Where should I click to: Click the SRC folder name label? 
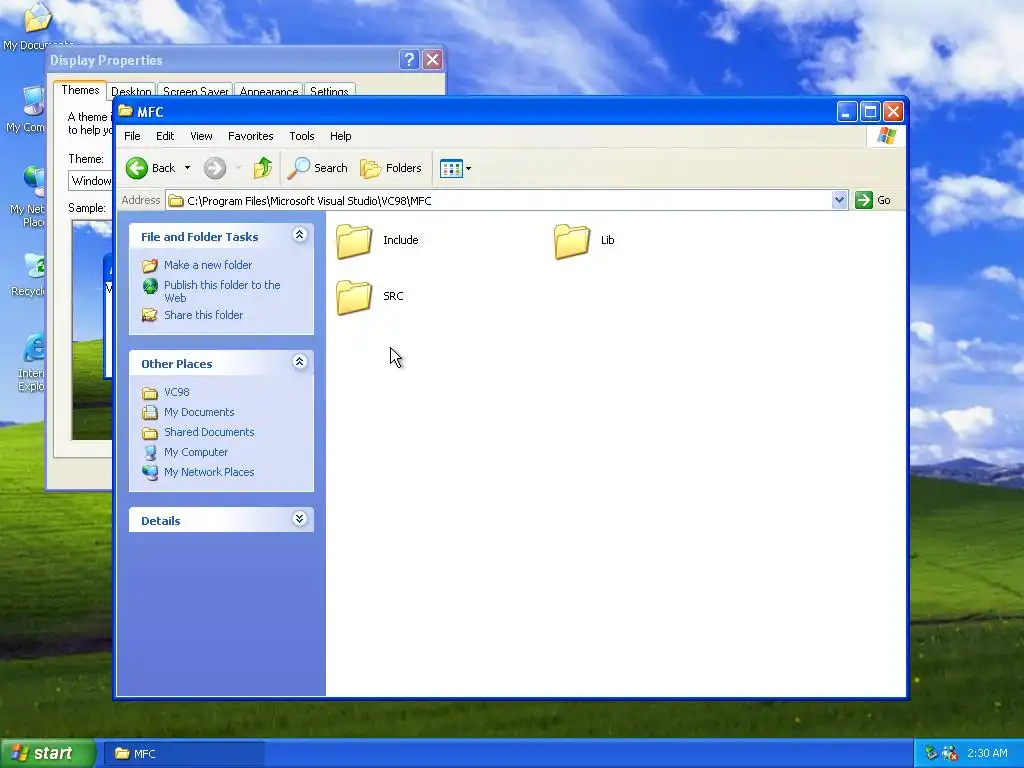point(393,296)
